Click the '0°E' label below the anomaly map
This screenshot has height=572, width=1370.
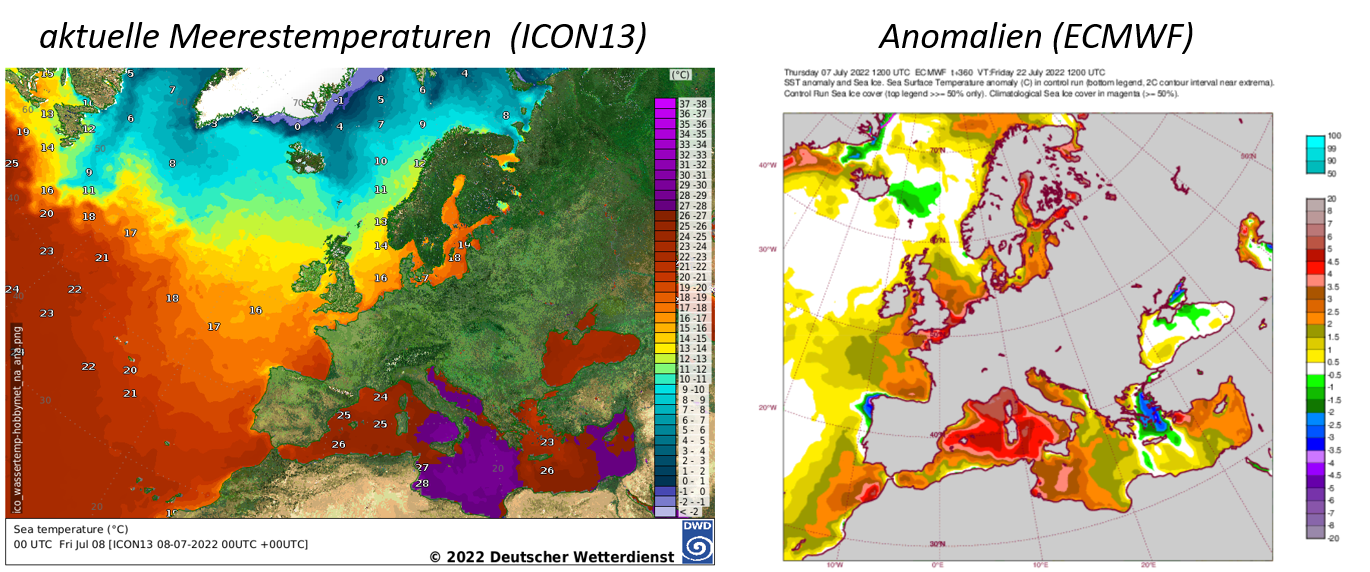(938, 565)
